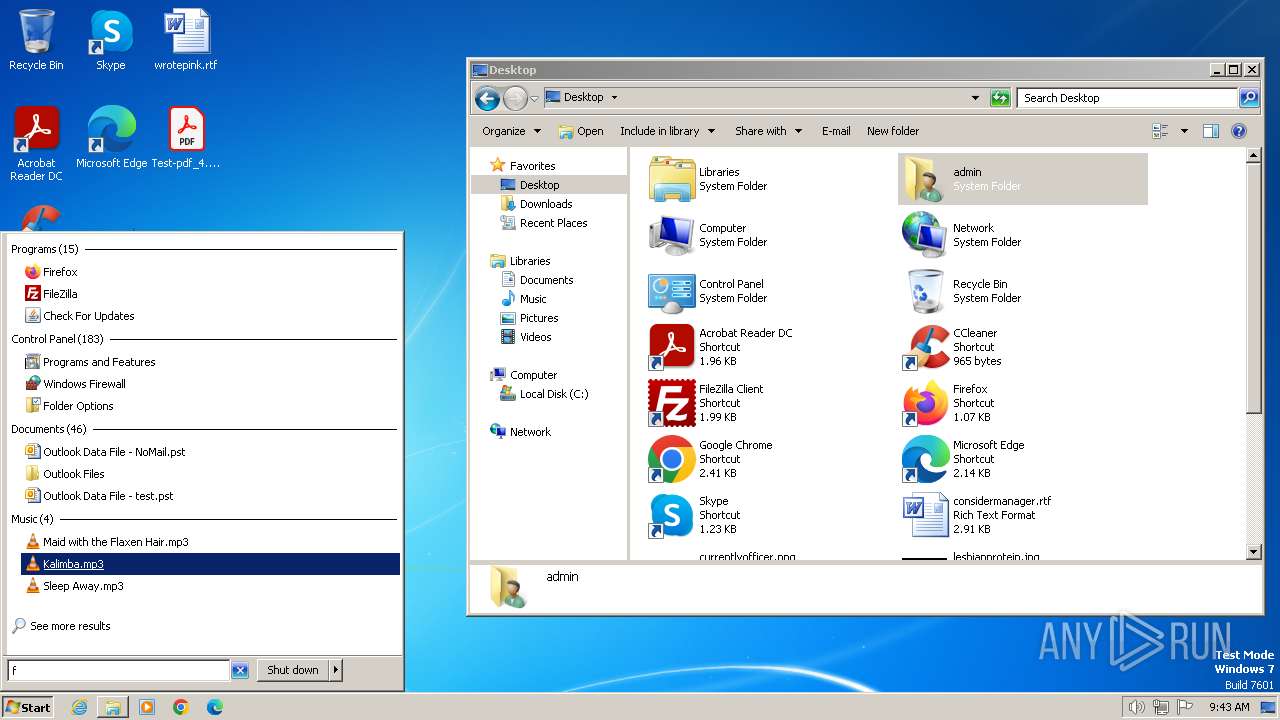Clear the Start menu search box

[240, 671]
